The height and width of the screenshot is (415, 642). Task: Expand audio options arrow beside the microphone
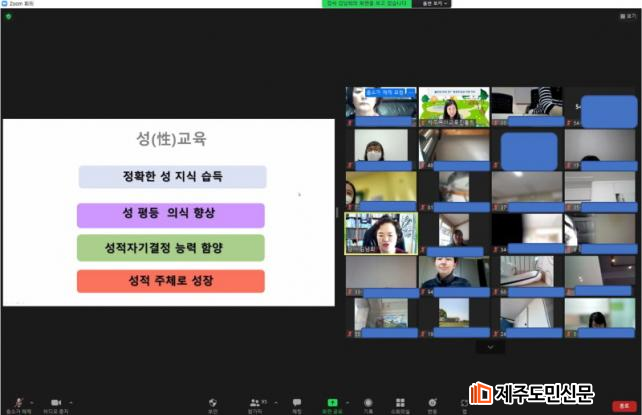point(30,399)
